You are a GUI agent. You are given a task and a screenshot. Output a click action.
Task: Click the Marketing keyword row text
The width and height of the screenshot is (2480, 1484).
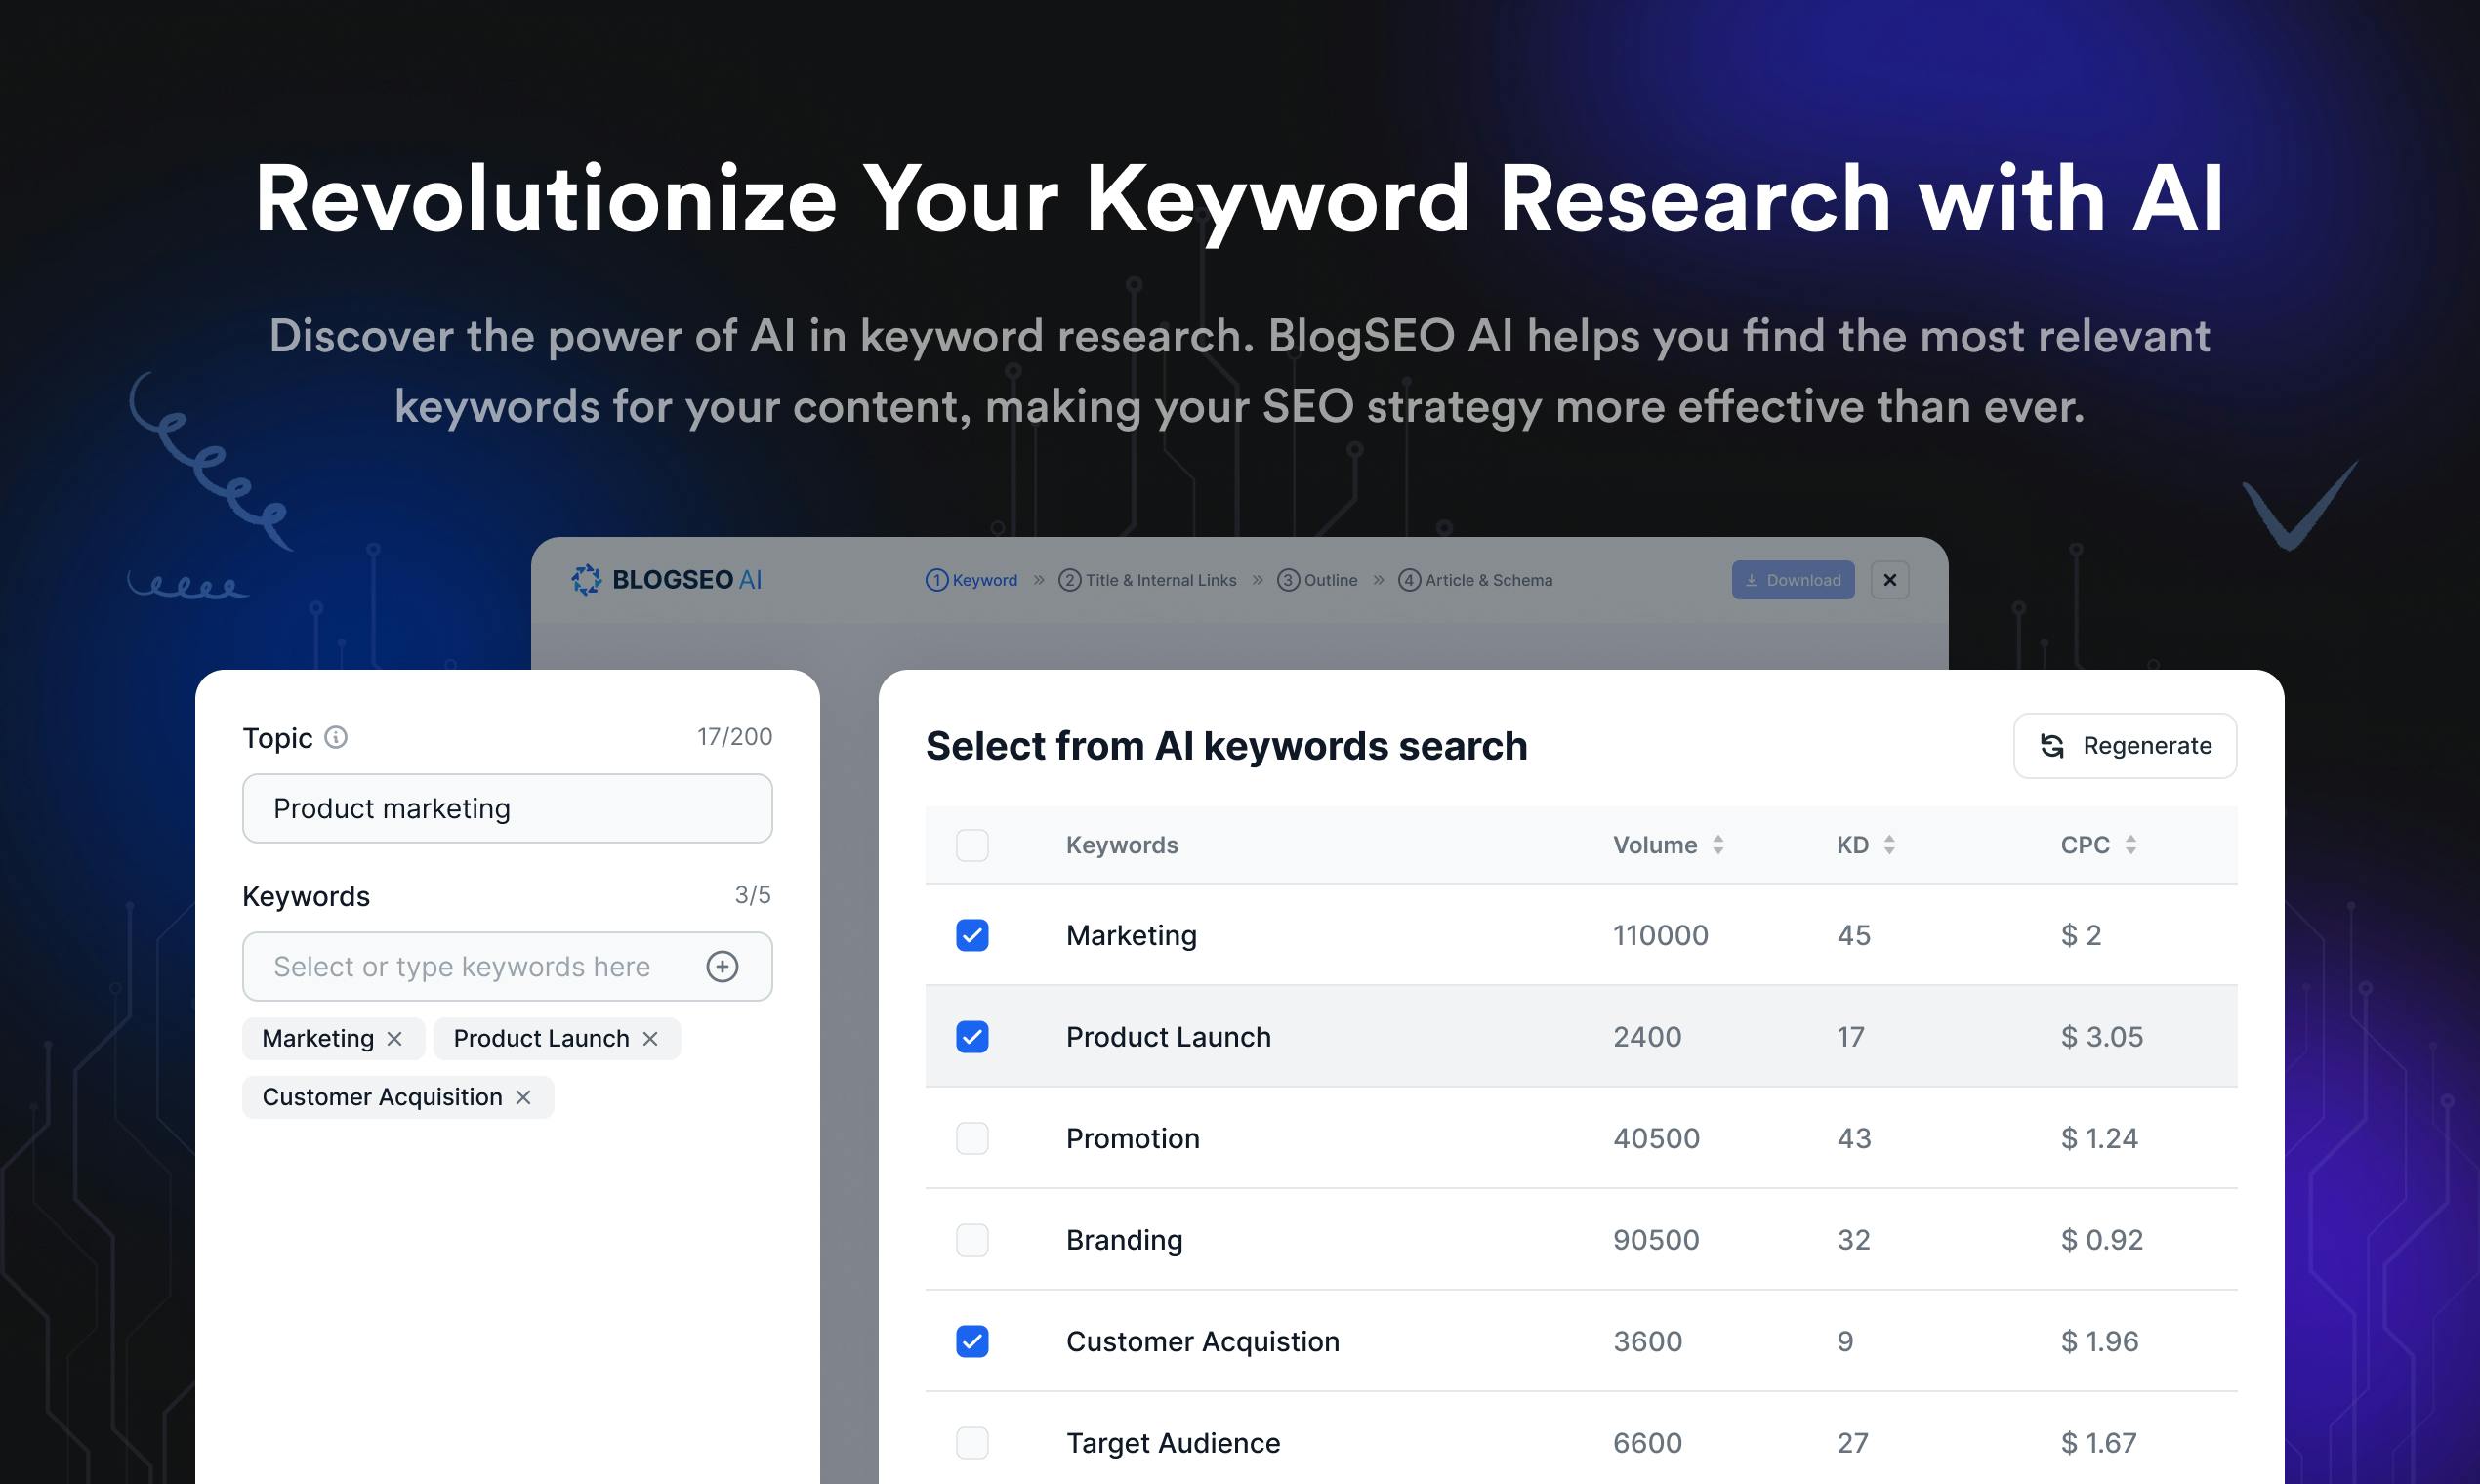tap(1131, 935)
